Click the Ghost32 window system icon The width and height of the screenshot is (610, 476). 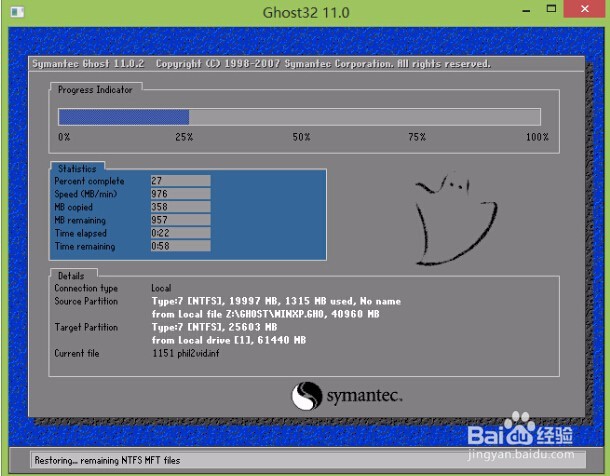pyautogui.click(x=17, y=12)
